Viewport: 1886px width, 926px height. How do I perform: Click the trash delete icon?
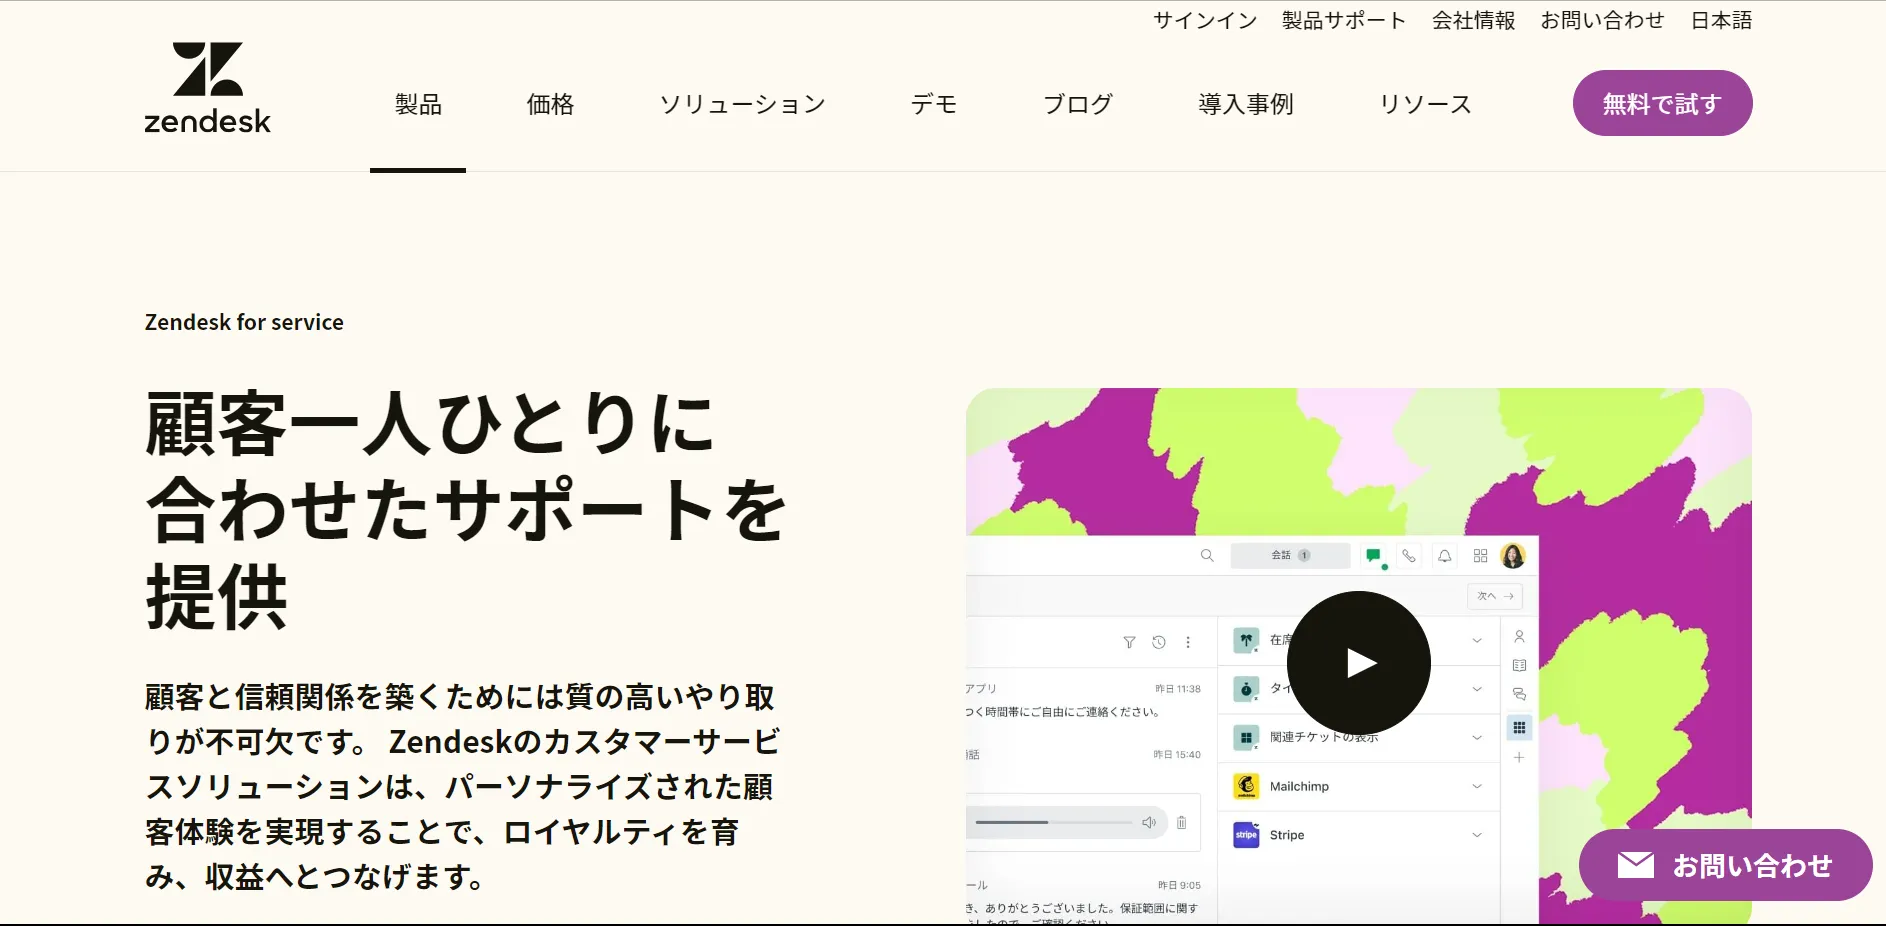[1181, 822]
